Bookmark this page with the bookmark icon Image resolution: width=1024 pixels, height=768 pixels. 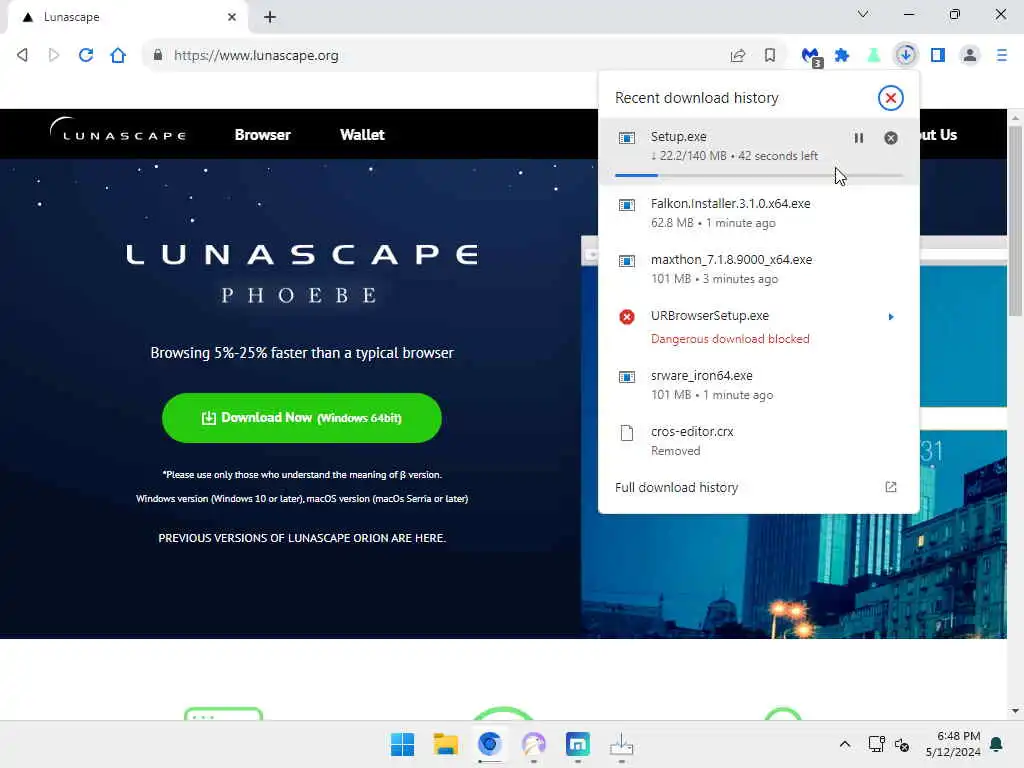[770, 56]
